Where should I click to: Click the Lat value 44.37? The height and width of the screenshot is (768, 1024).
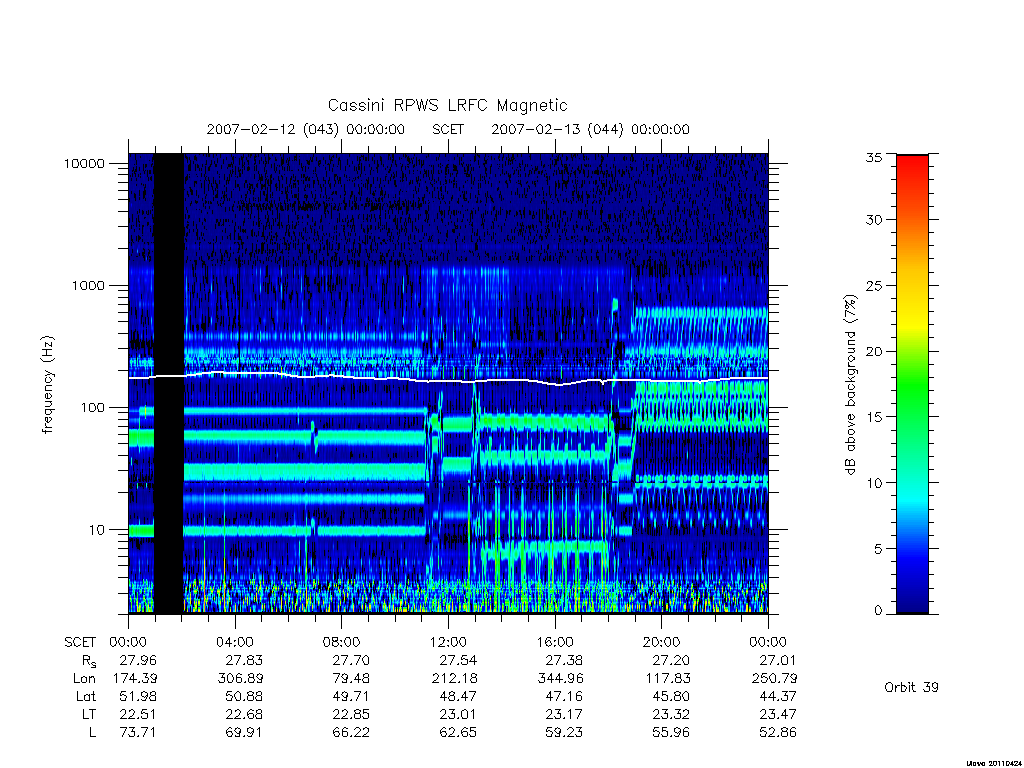778,697
